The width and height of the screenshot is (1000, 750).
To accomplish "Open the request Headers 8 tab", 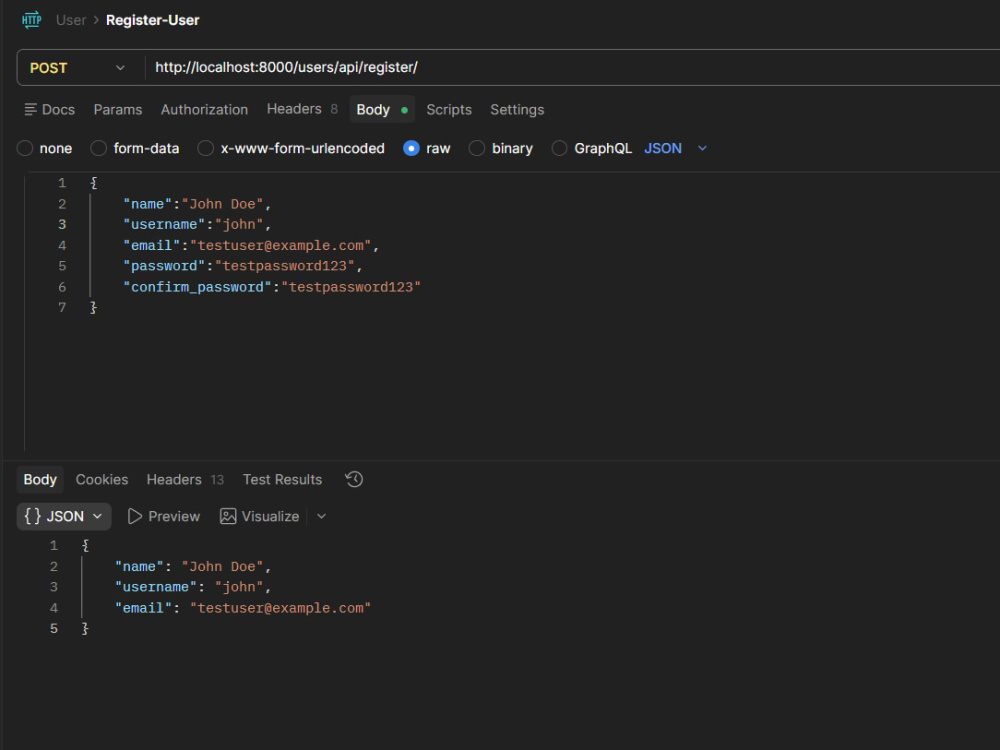I will click(302, 109).
